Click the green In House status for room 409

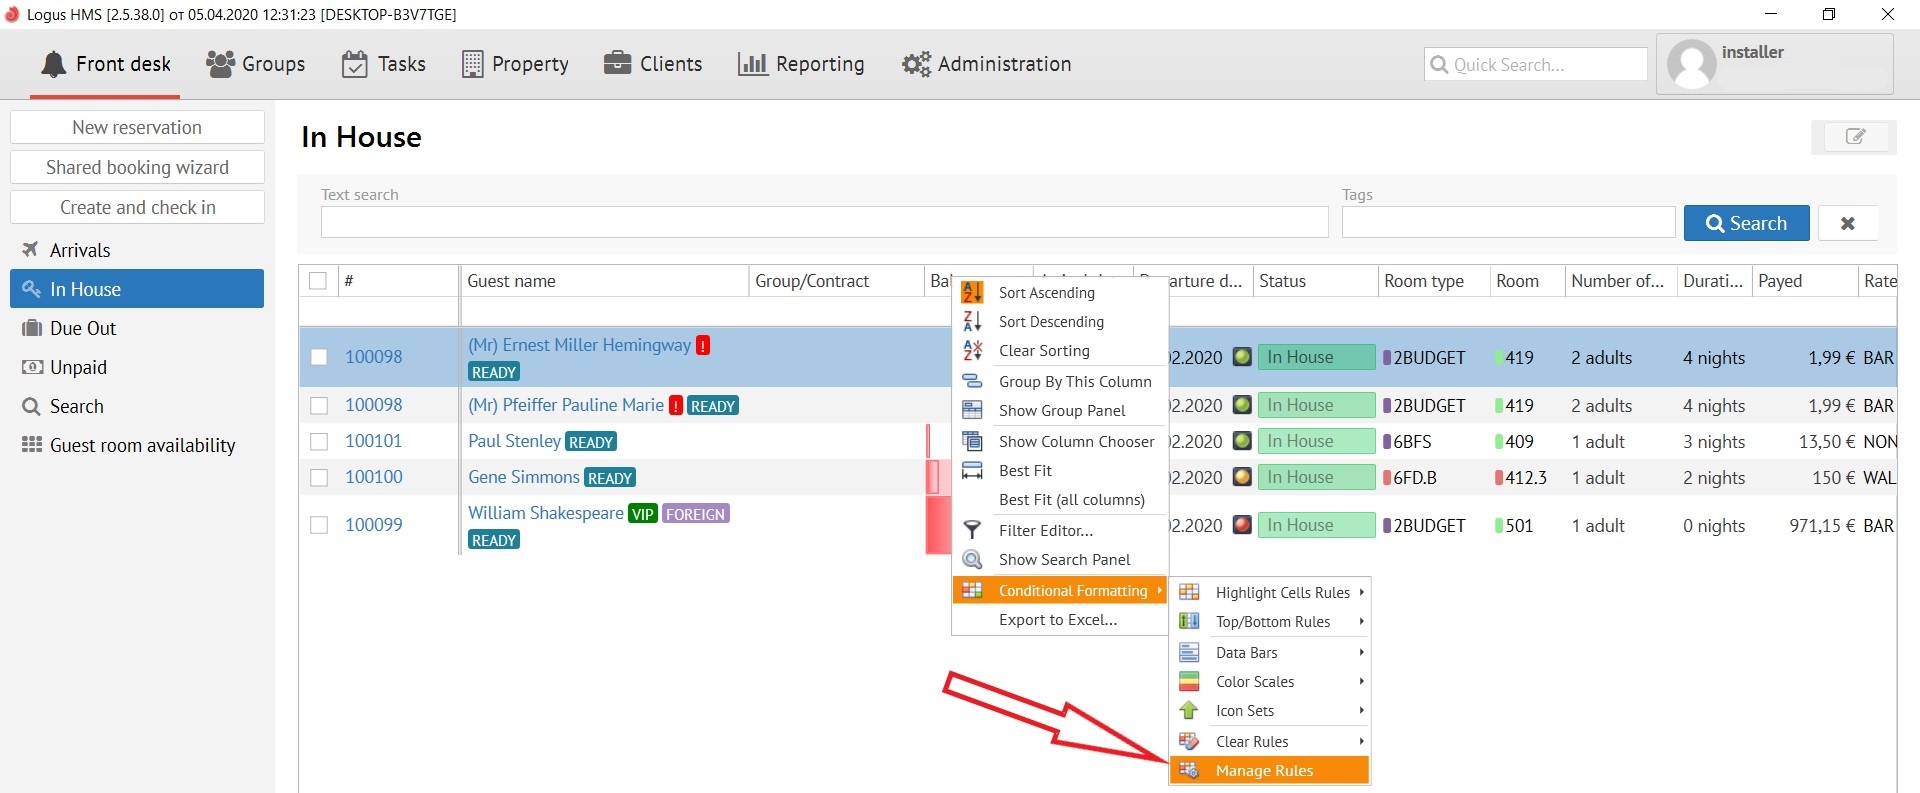pyautogui.click(x=1315, y=441)
